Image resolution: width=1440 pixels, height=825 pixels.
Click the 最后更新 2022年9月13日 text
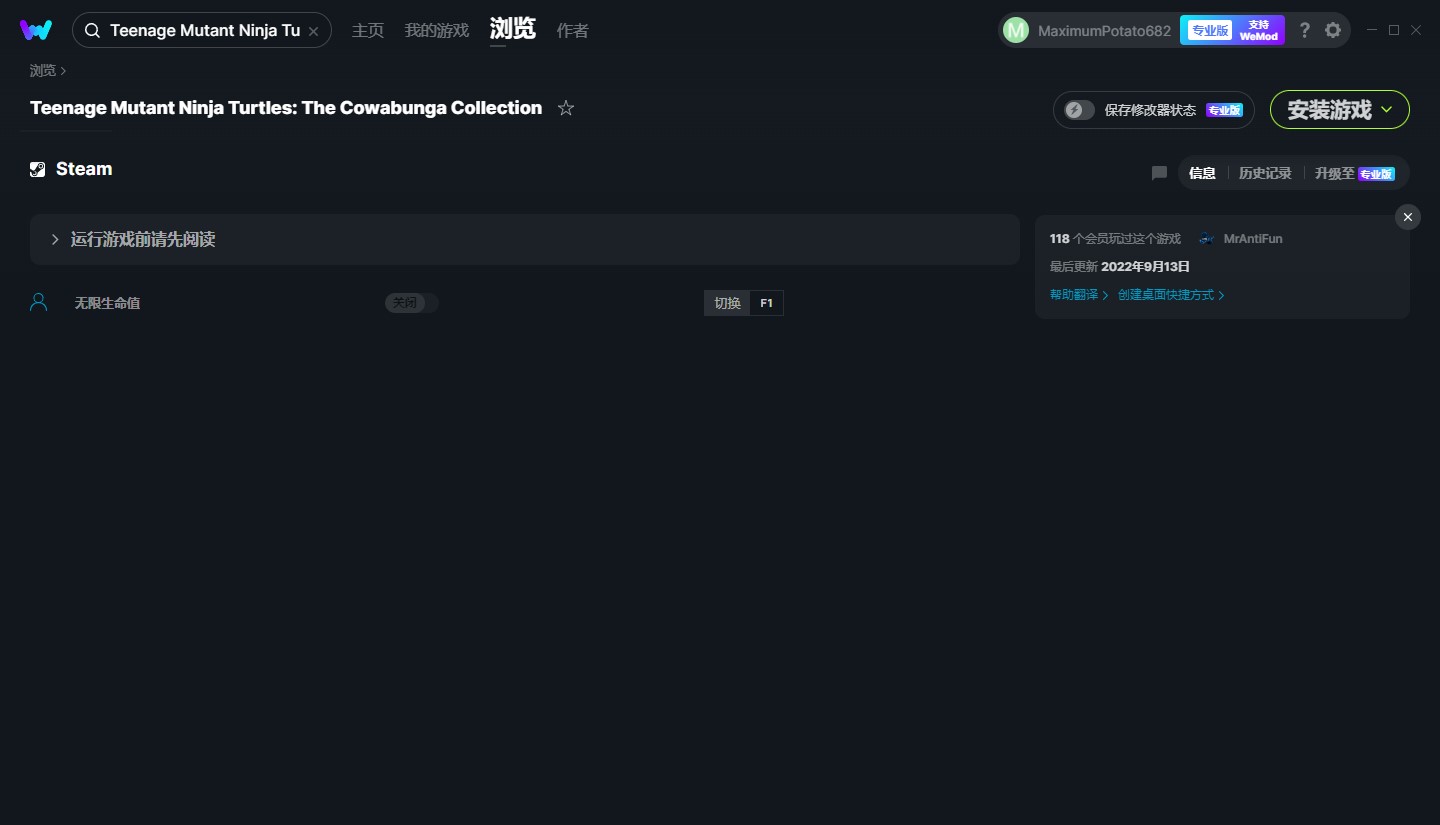(1119, 267)
